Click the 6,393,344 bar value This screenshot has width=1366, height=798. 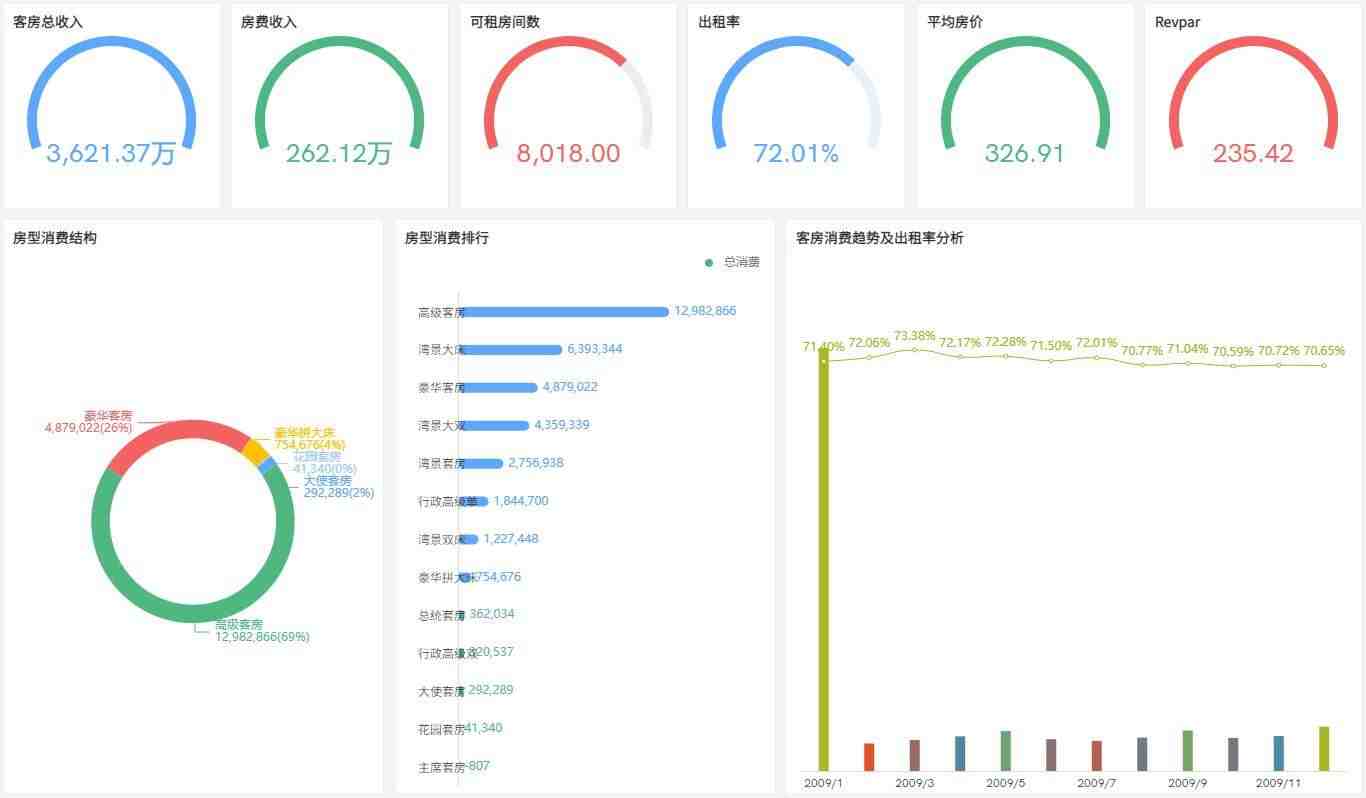pos(595,349)
